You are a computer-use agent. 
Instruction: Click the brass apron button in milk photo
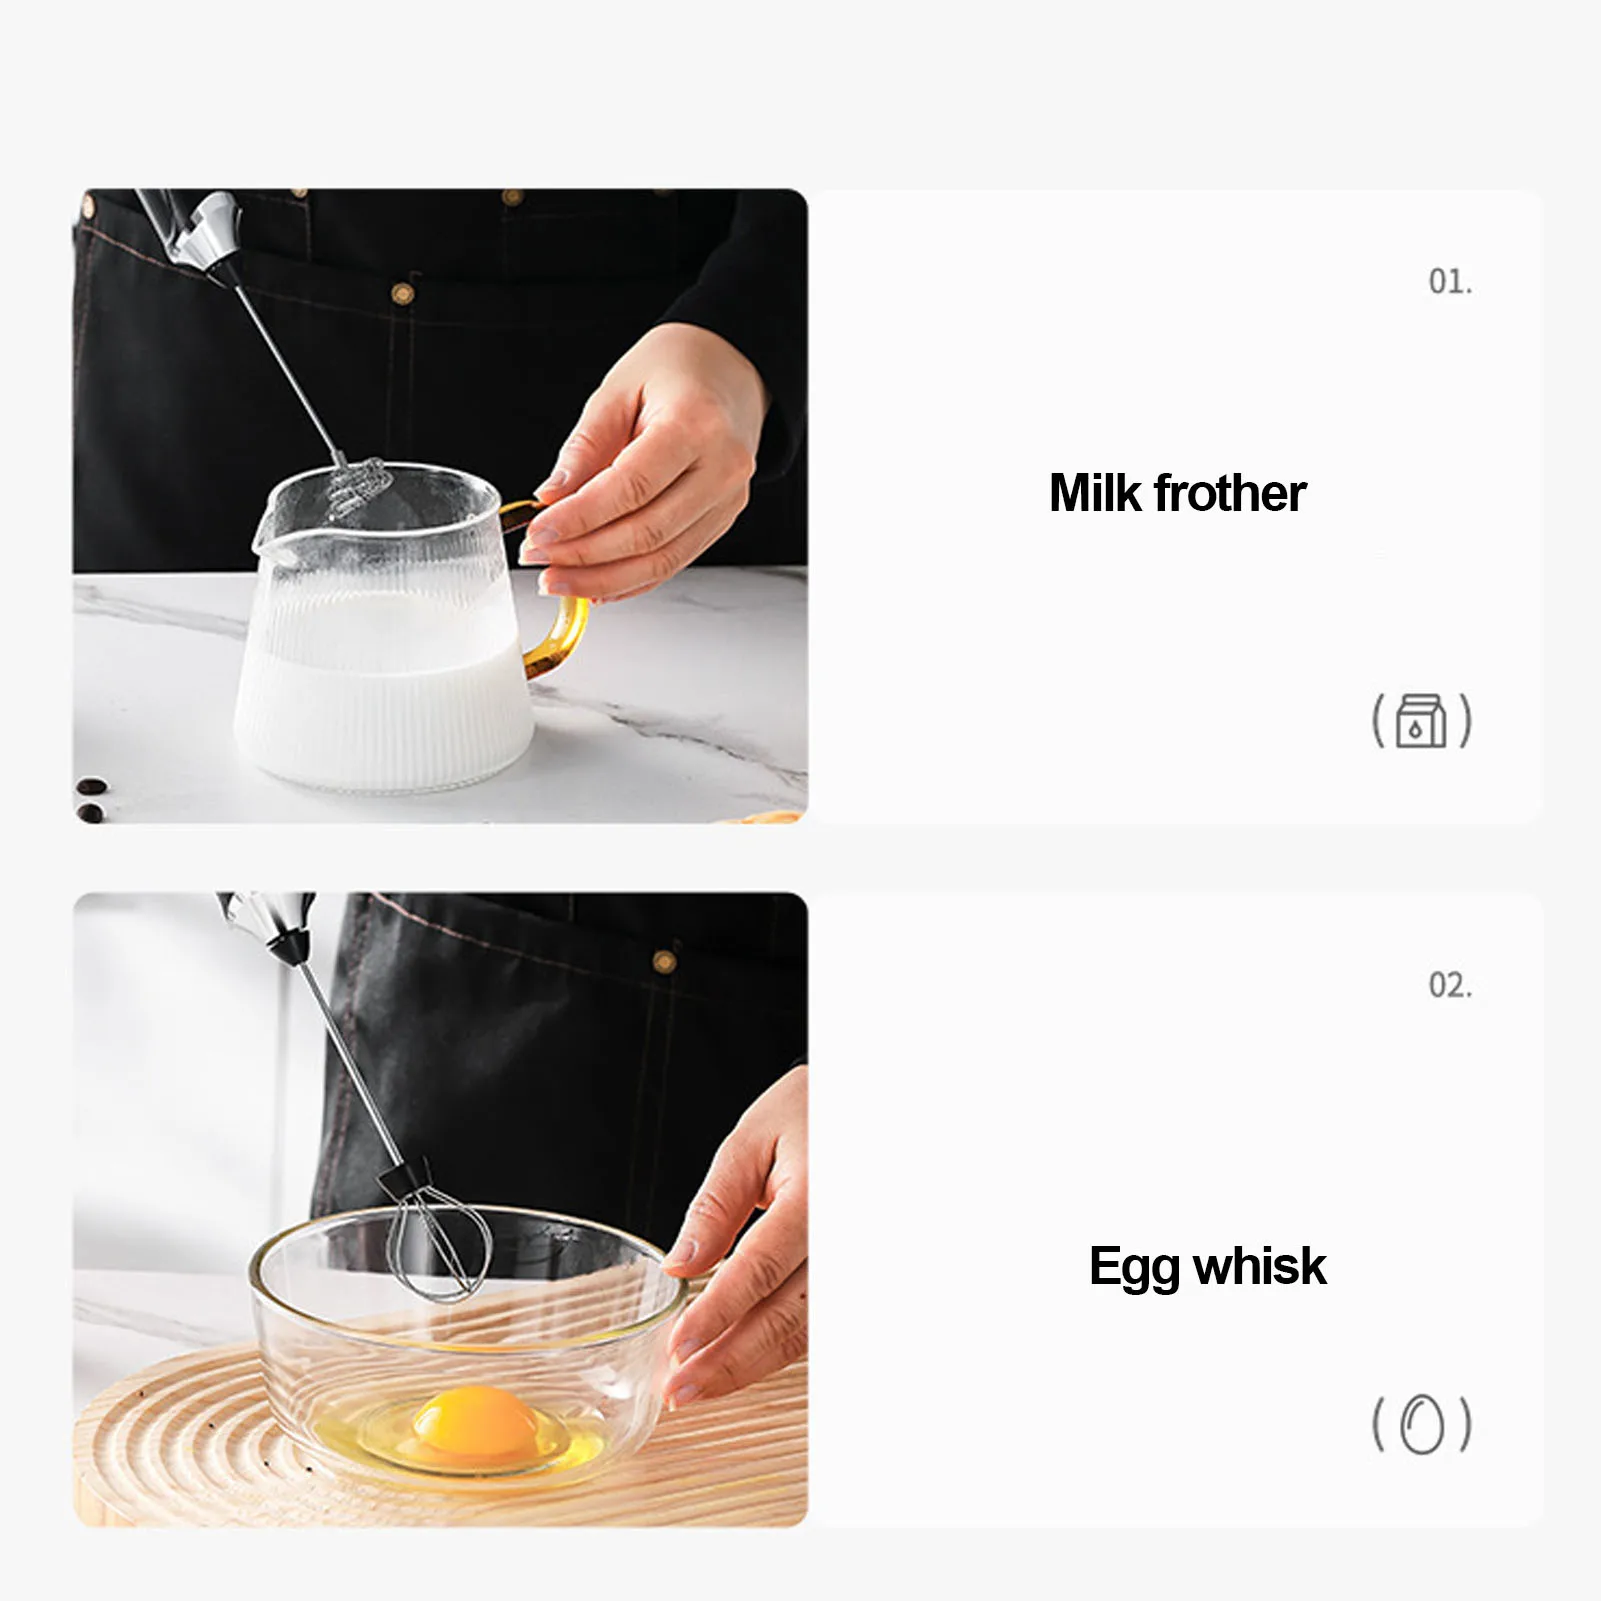(x=403, y=292)
